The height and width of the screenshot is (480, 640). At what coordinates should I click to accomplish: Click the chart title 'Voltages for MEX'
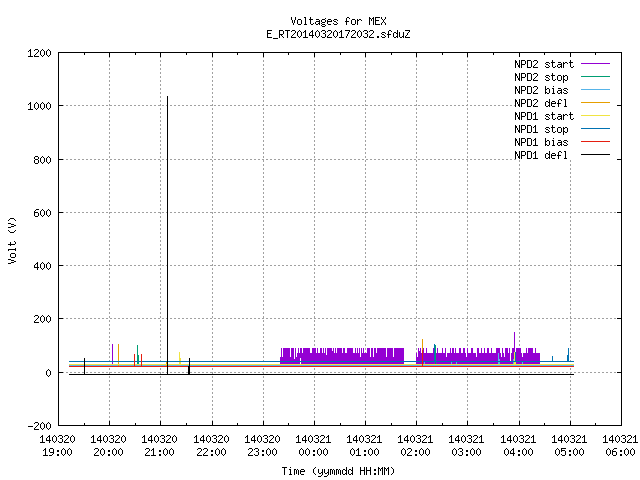338,21
